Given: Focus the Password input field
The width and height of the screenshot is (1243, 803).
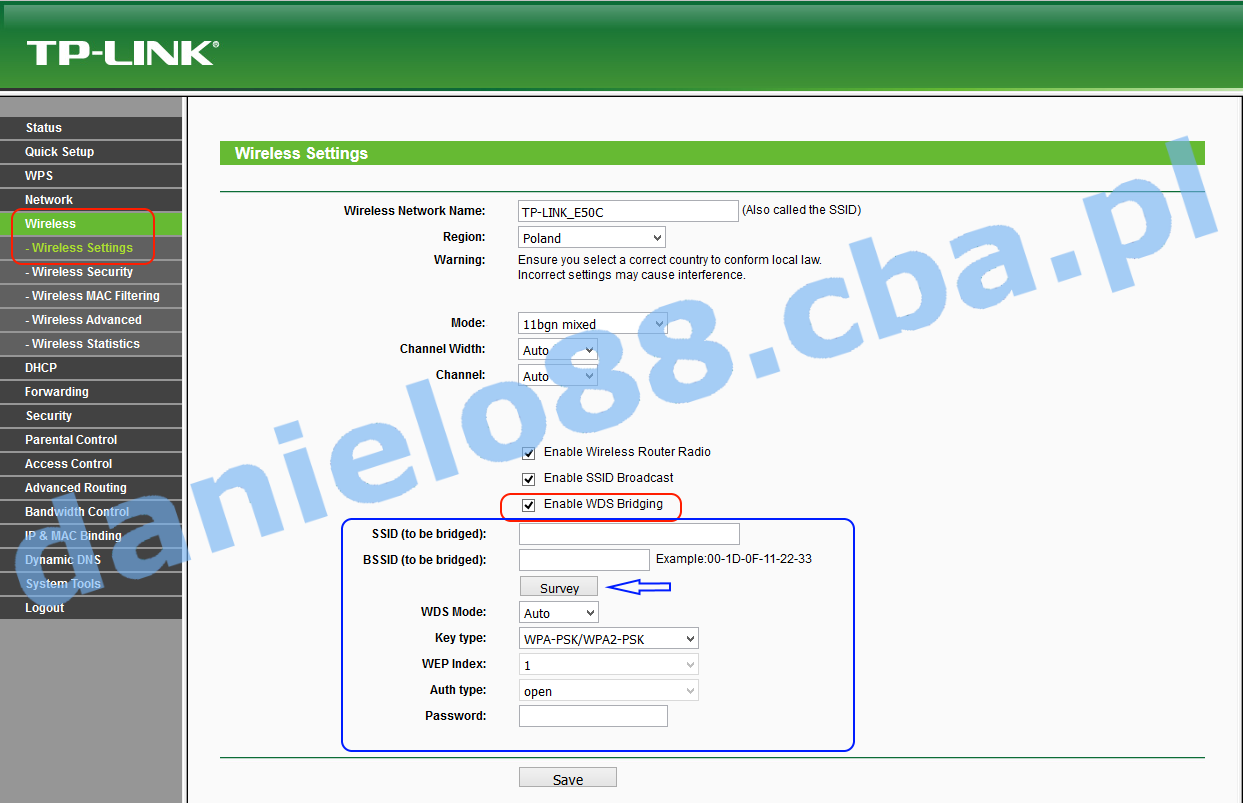Looking at the screenshot, I should [x=593, y=716].
